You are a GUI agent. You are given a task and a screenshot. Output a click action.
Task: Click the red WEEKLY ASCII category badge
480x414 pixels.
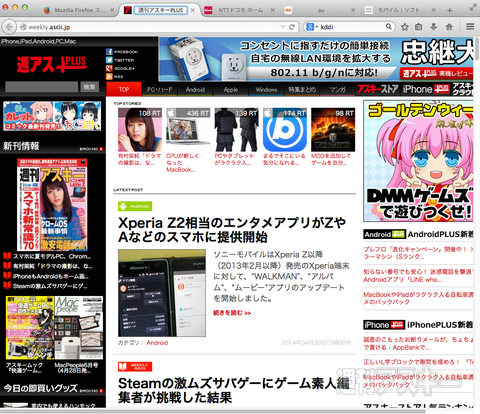[135, 367]
